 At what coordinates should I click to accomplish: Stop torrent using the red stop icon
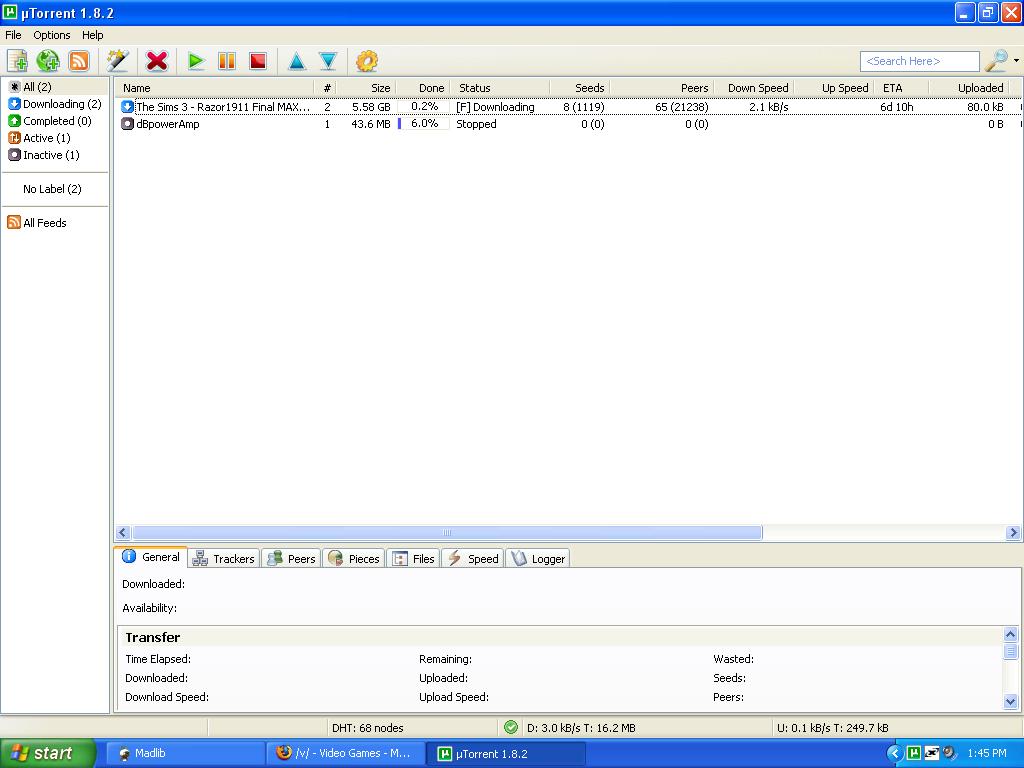(x=258, y=61)
